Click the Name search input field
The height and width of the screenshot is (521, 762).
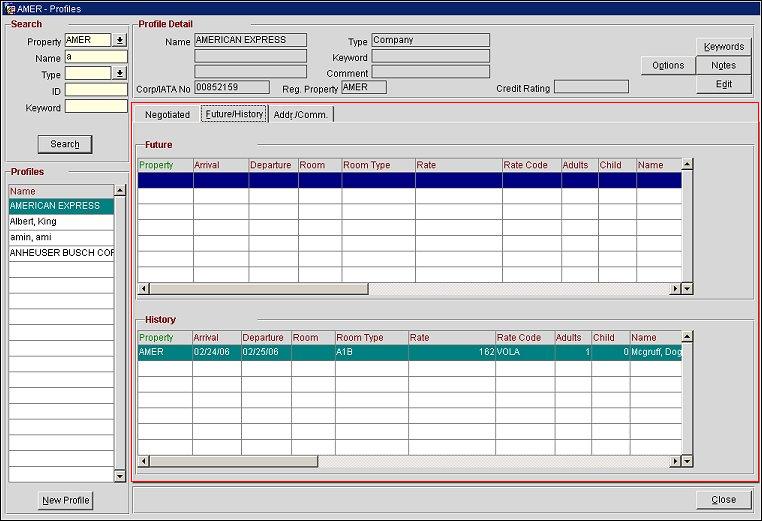pos(96,58)
